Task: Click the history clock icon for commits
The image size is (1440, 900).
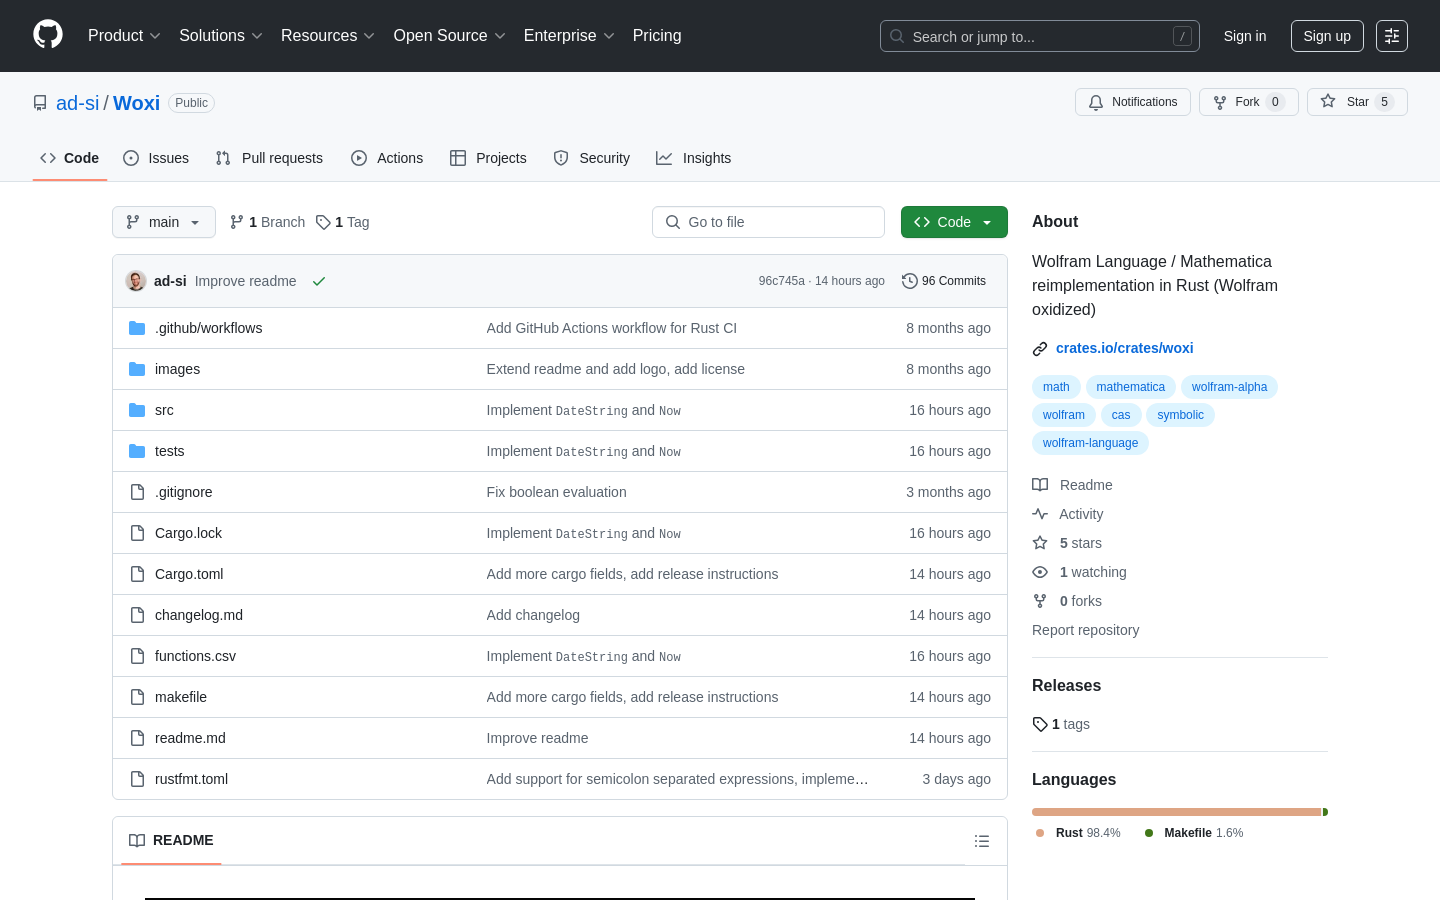Action: tap(909, 281)
